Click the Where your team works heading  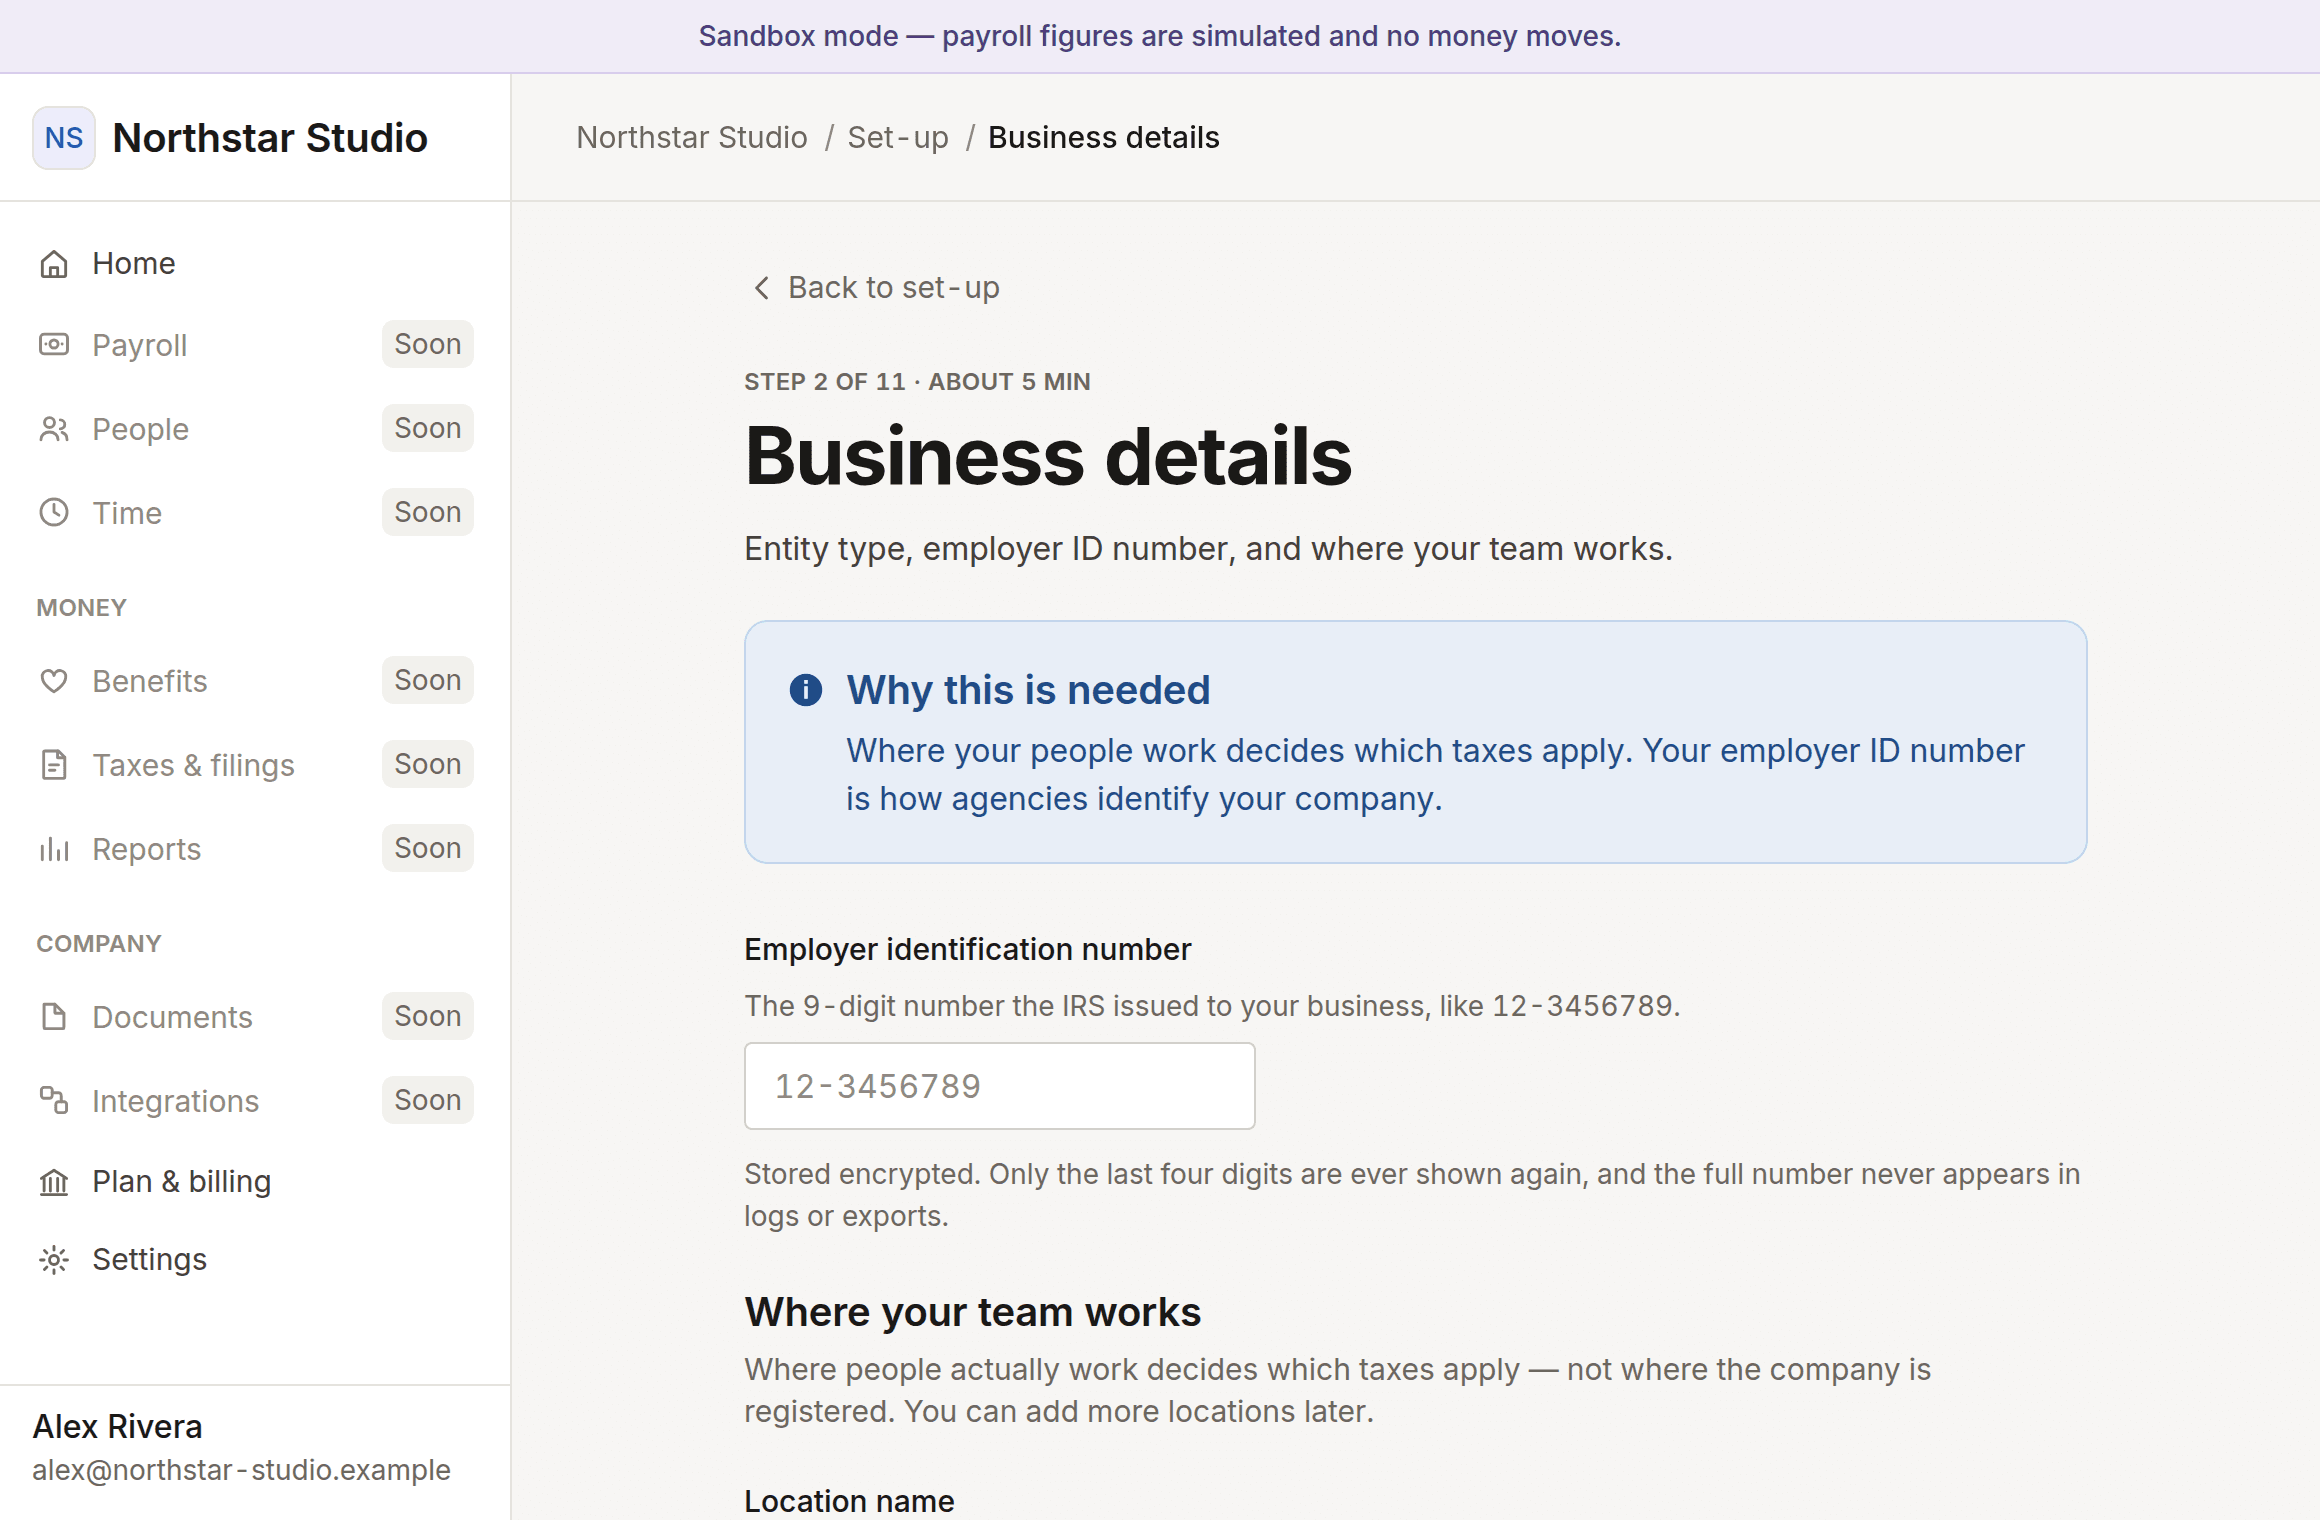pyautogui.click(x=973, y=1312)
